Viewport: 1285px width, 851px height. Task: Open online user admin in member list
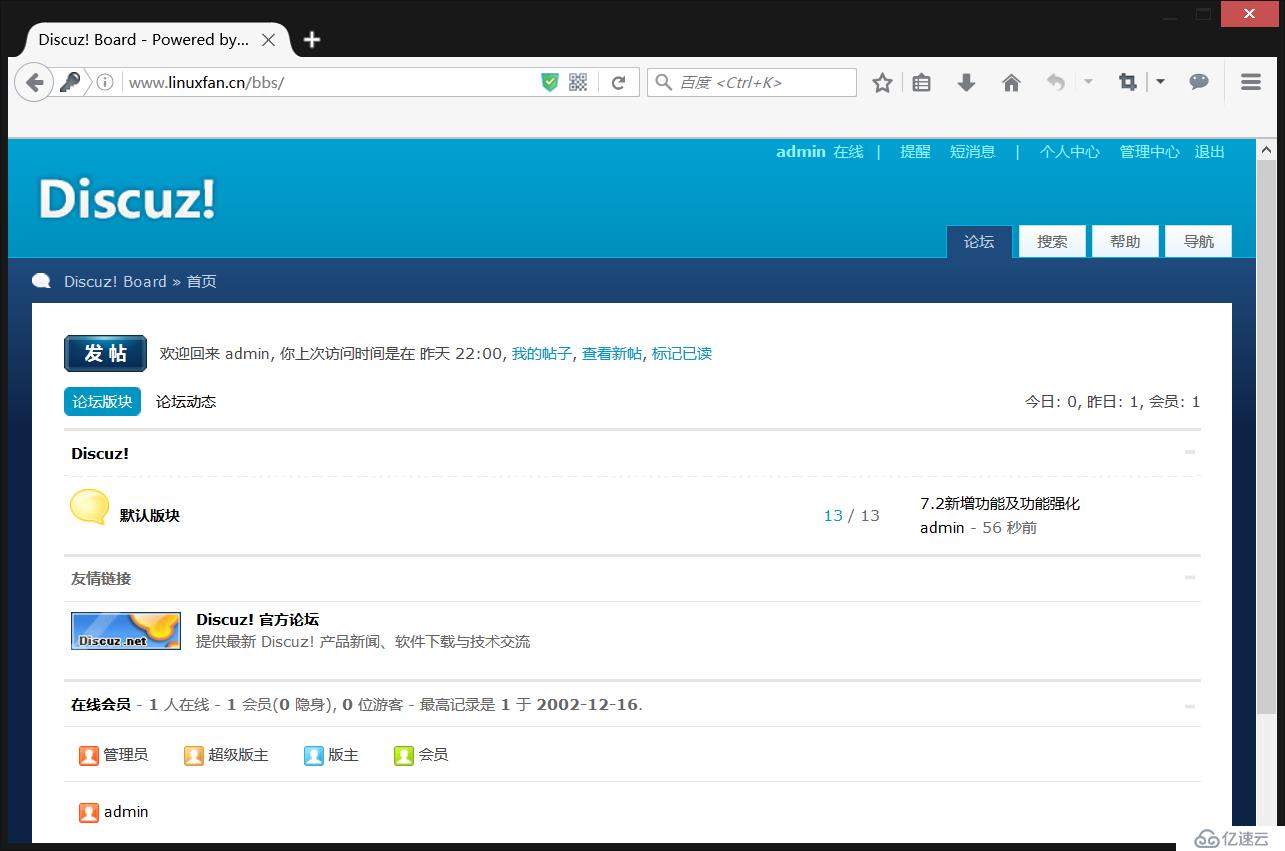(126, 811)
